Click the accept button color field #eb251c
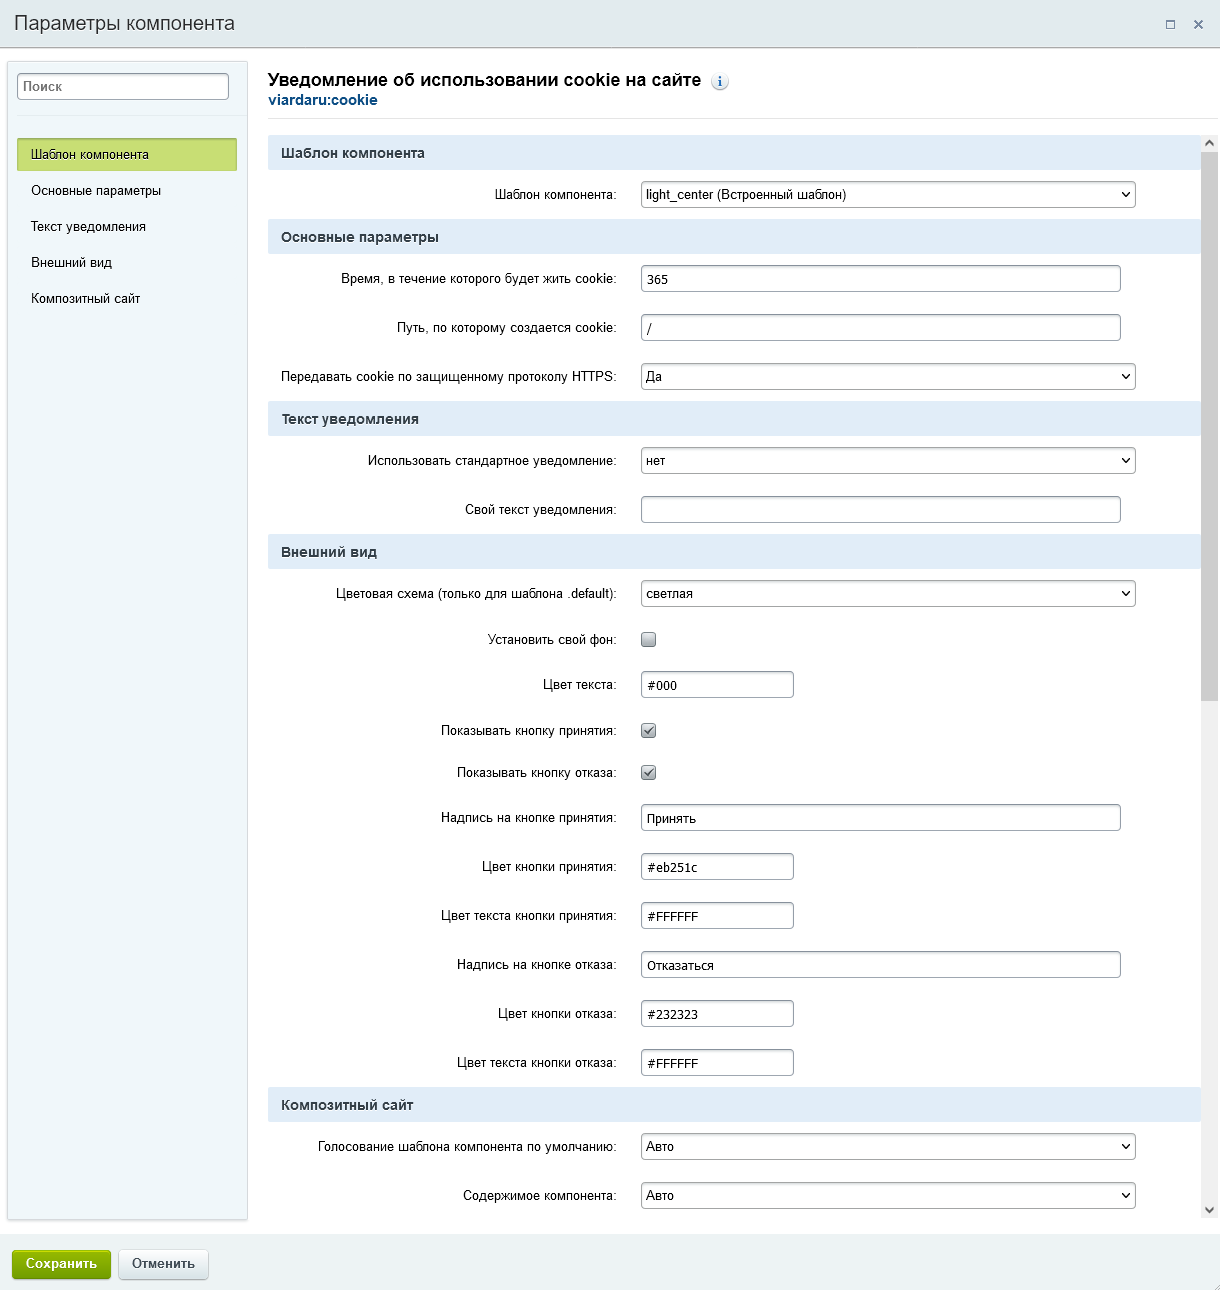The height and width of the screenshot is (1292, 1220). (717, 867)
